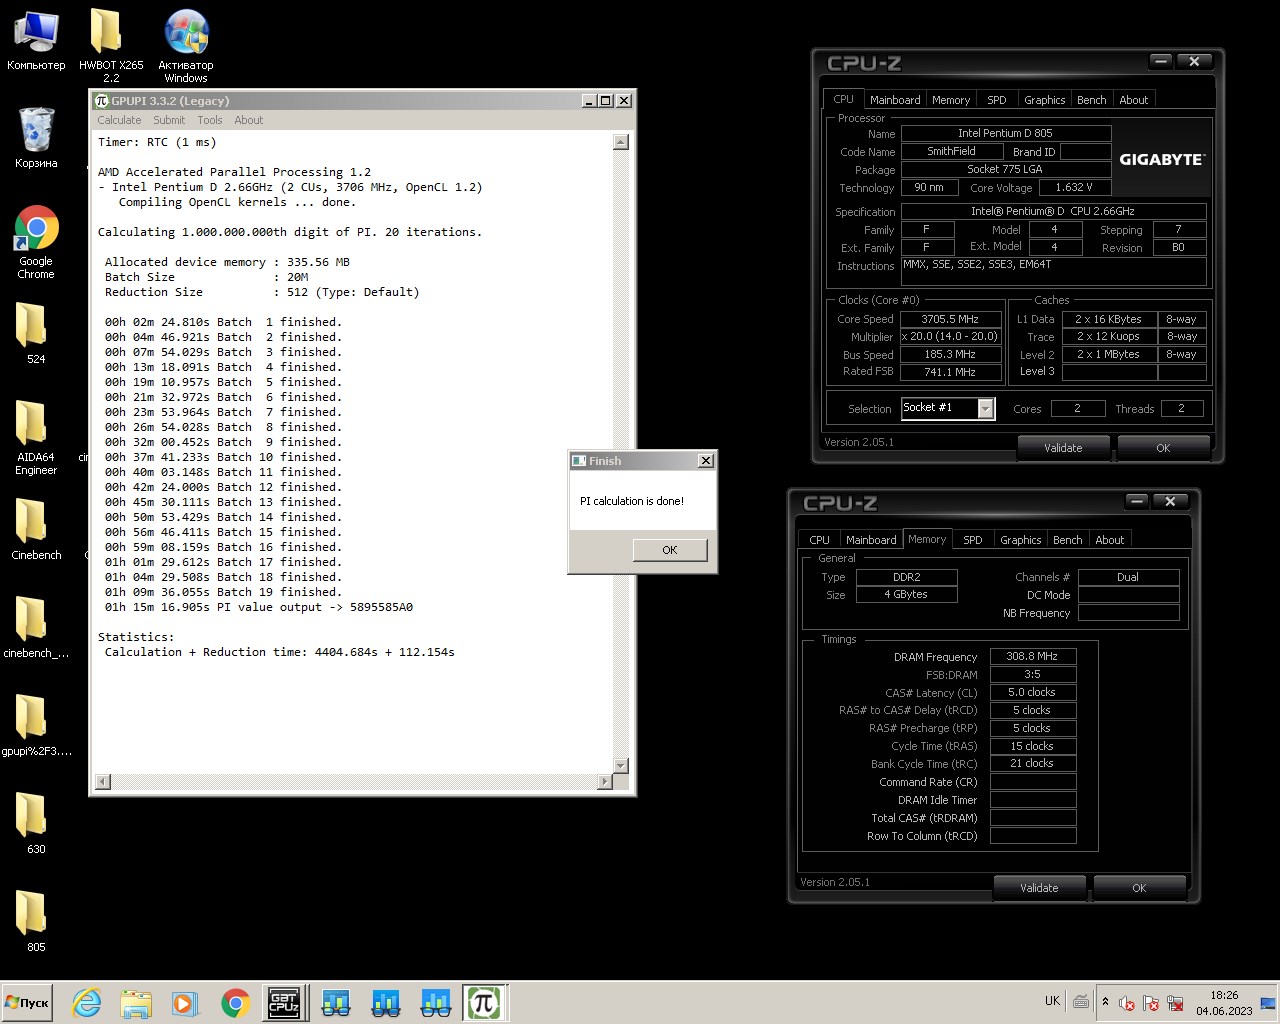Switch to About tab in lower CPU-Z

pos(1110,540)
